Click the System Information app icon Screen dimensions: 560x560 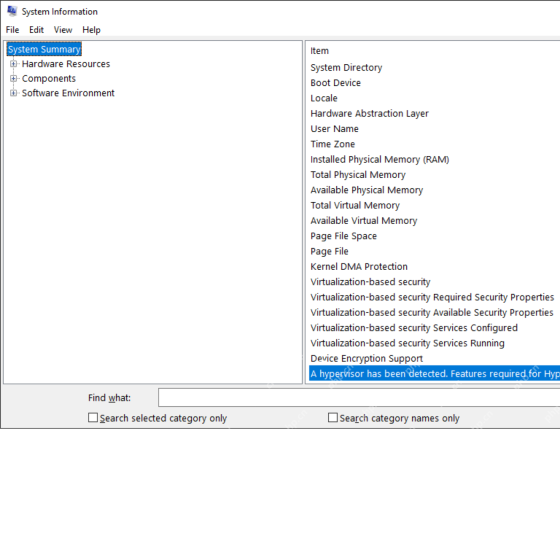point(12,11)
